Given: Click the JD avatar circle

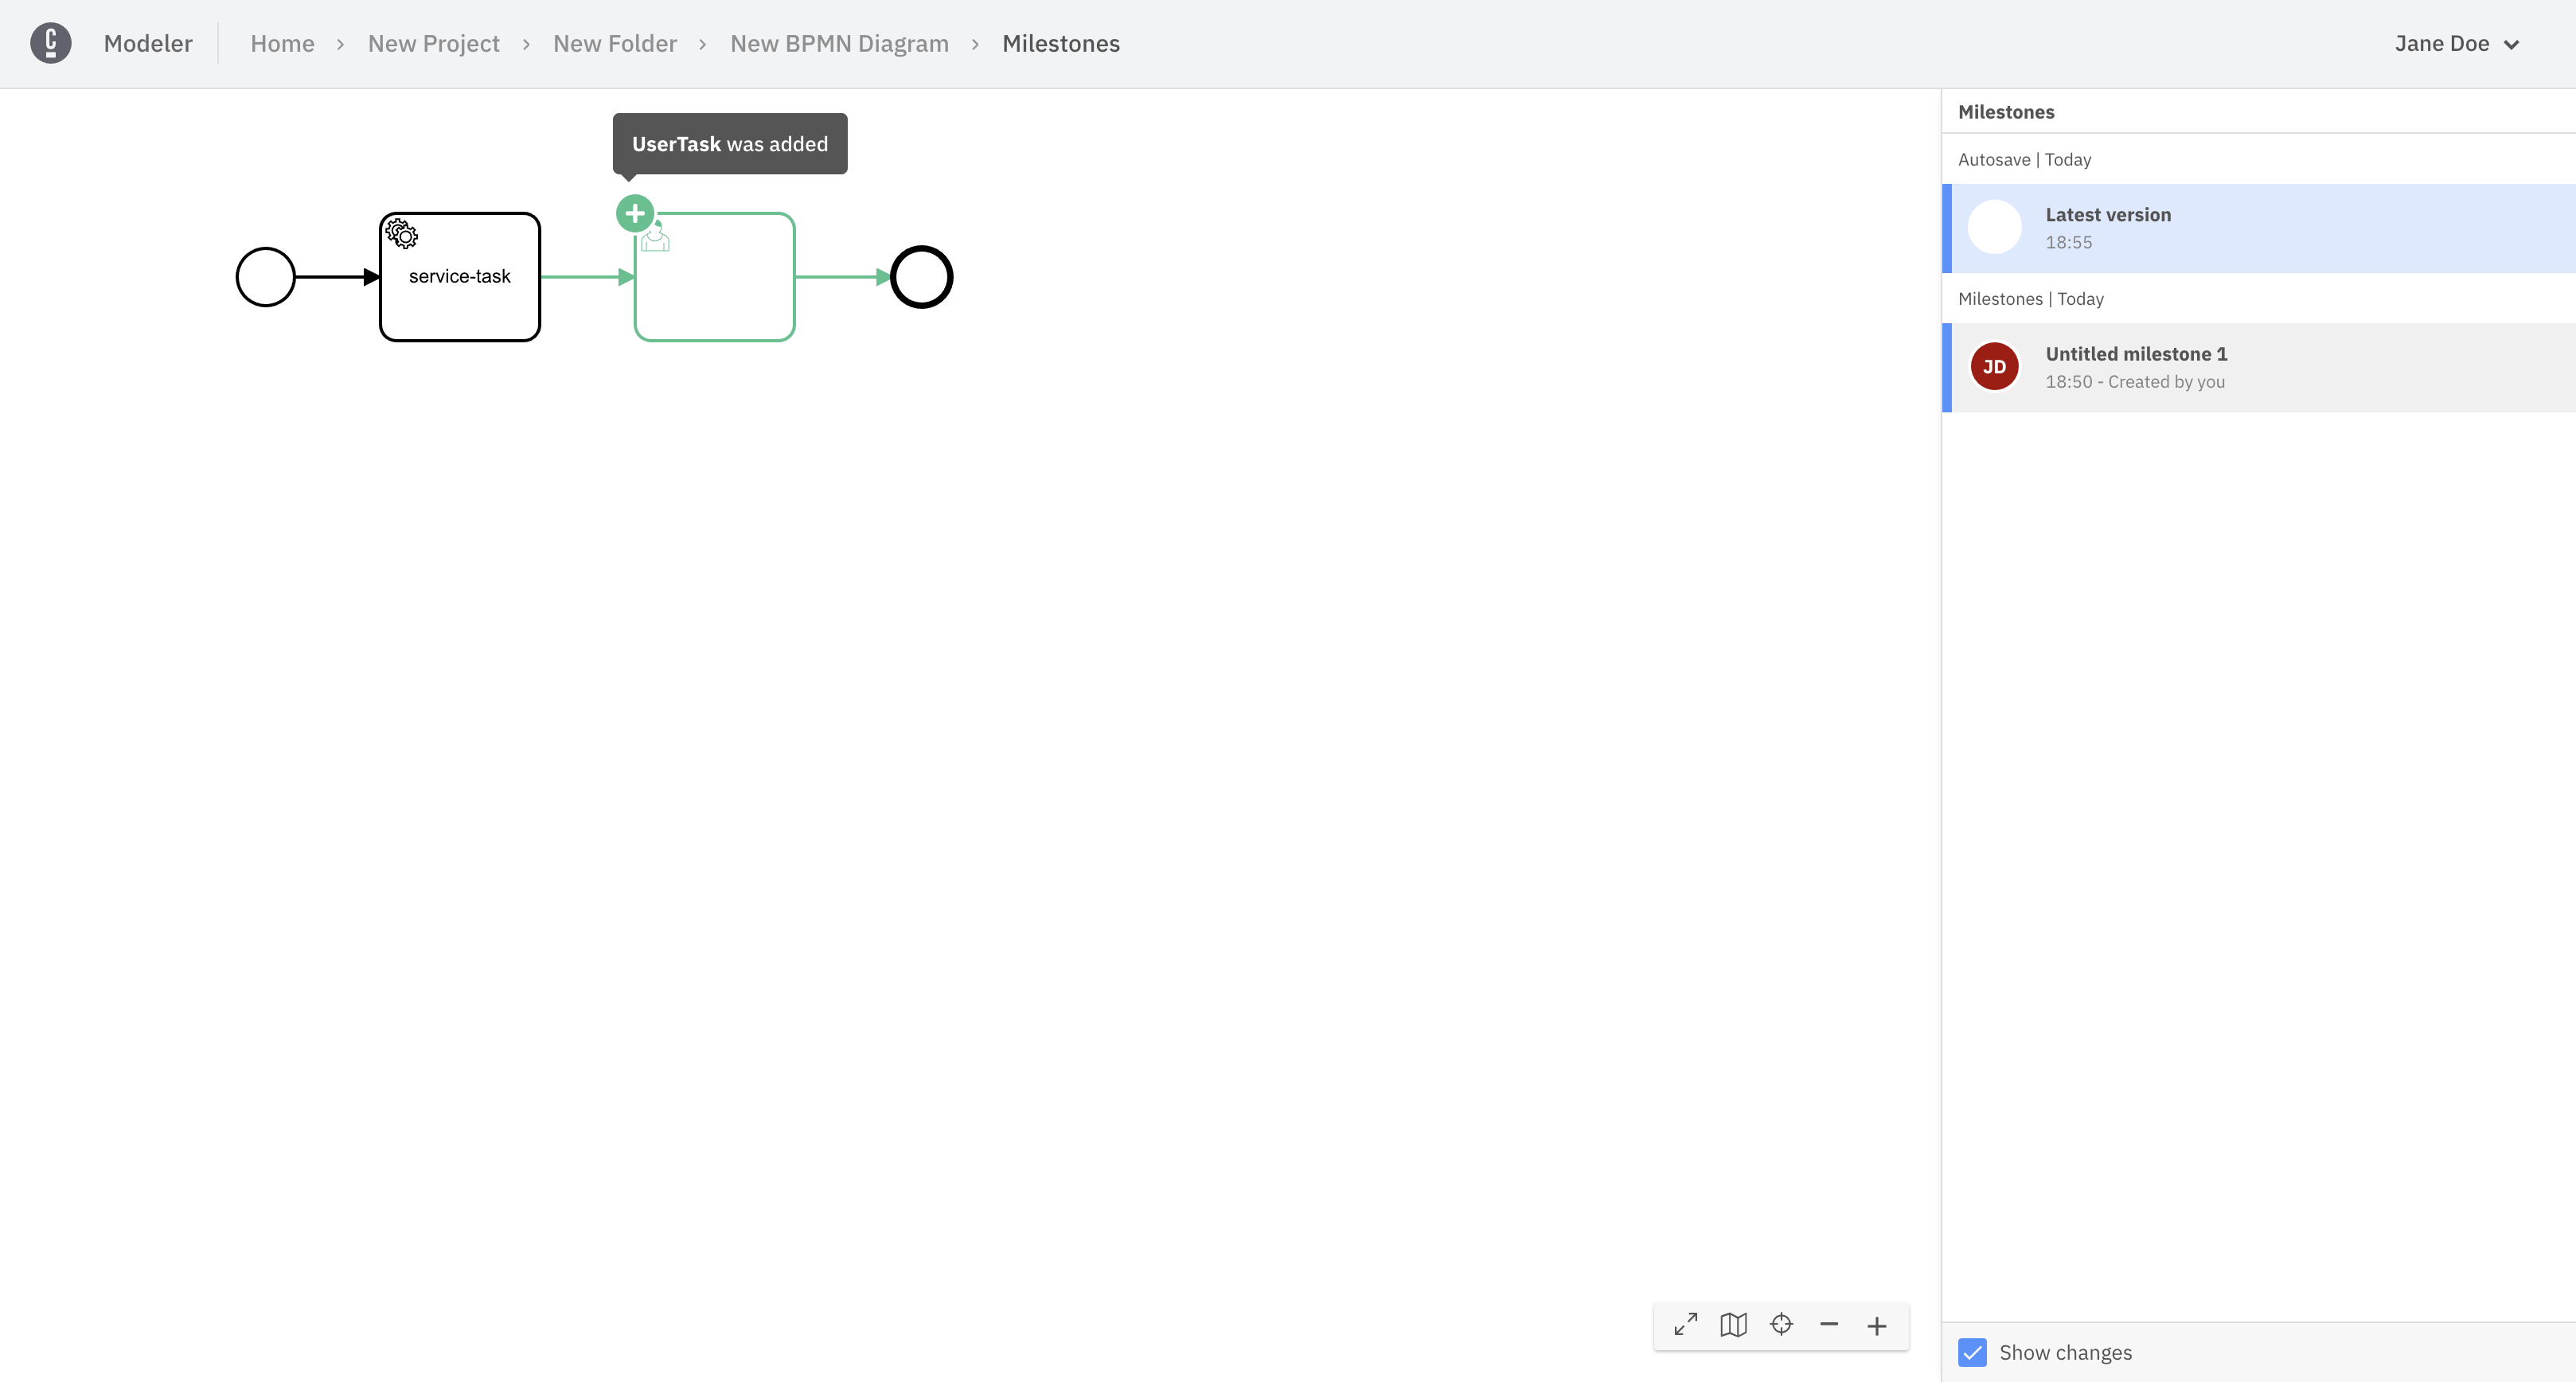Looking at the screenshot, I should [x=1994, y=367].
